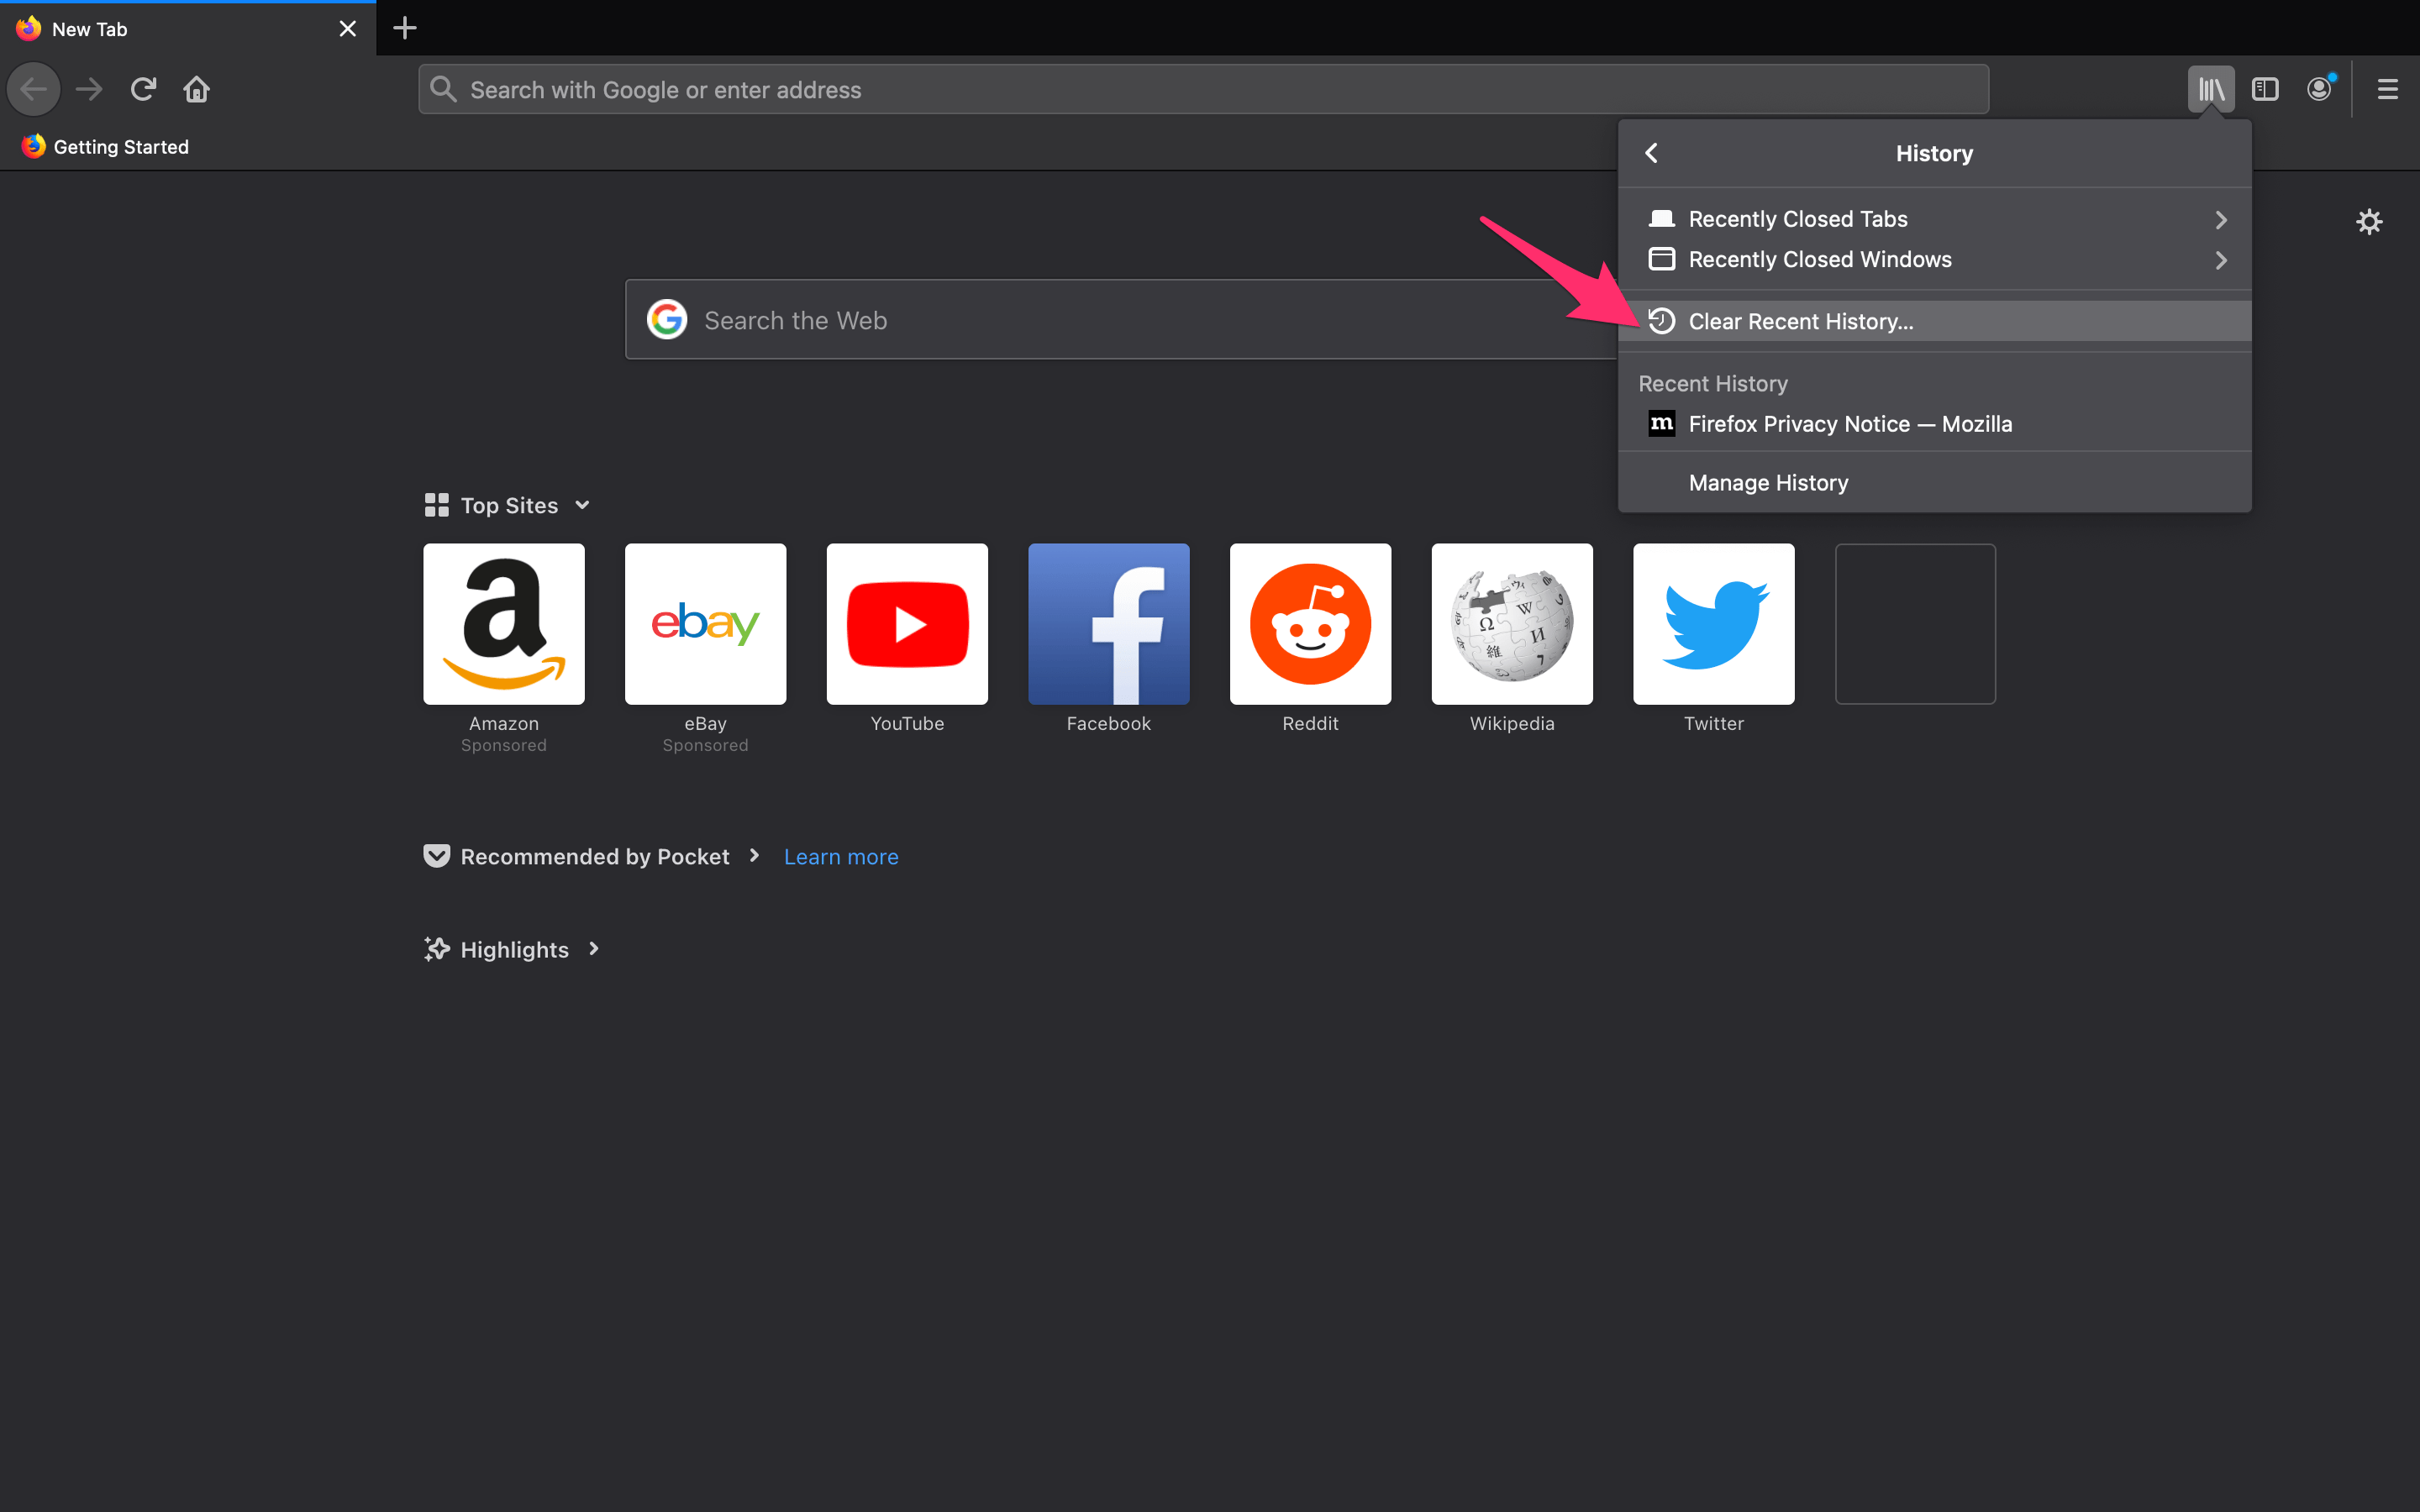Screen dimensions: 2420x1512
Task: Open new tab with plus icon
Action: pyautogui.click(x=404, y=28)
